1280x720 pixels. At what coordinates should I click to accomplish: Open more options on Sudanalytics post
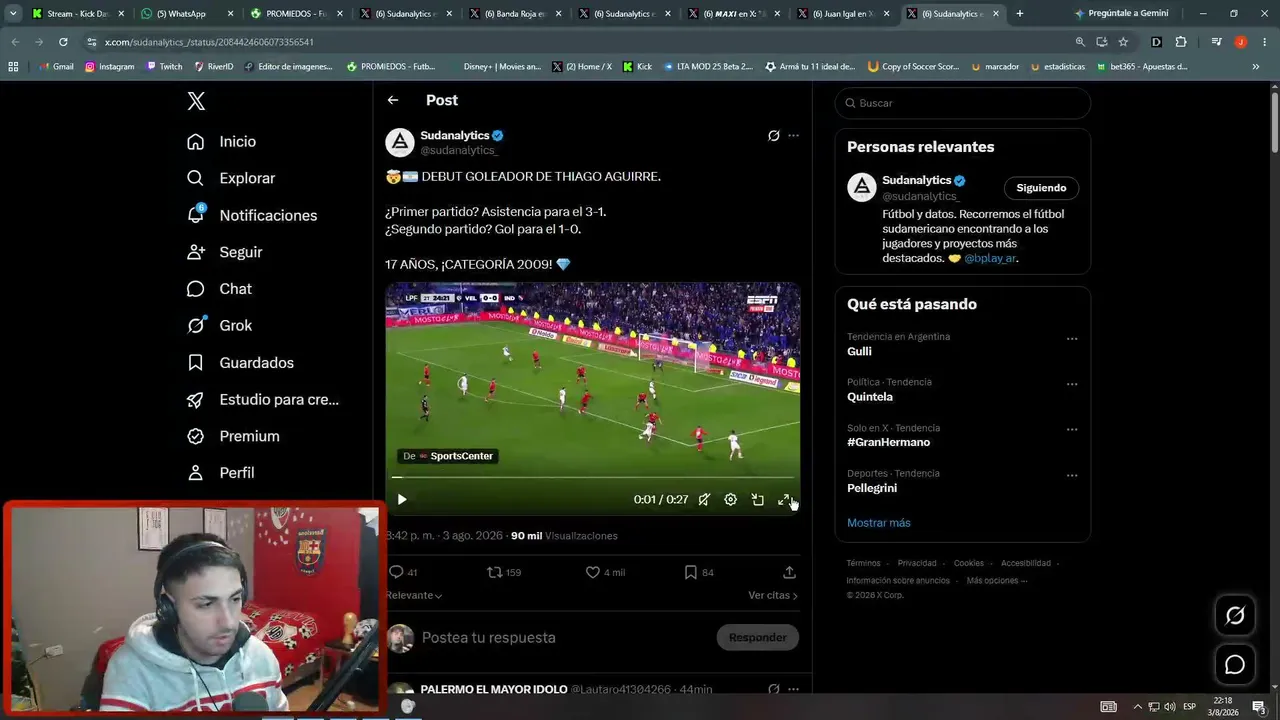793,136
